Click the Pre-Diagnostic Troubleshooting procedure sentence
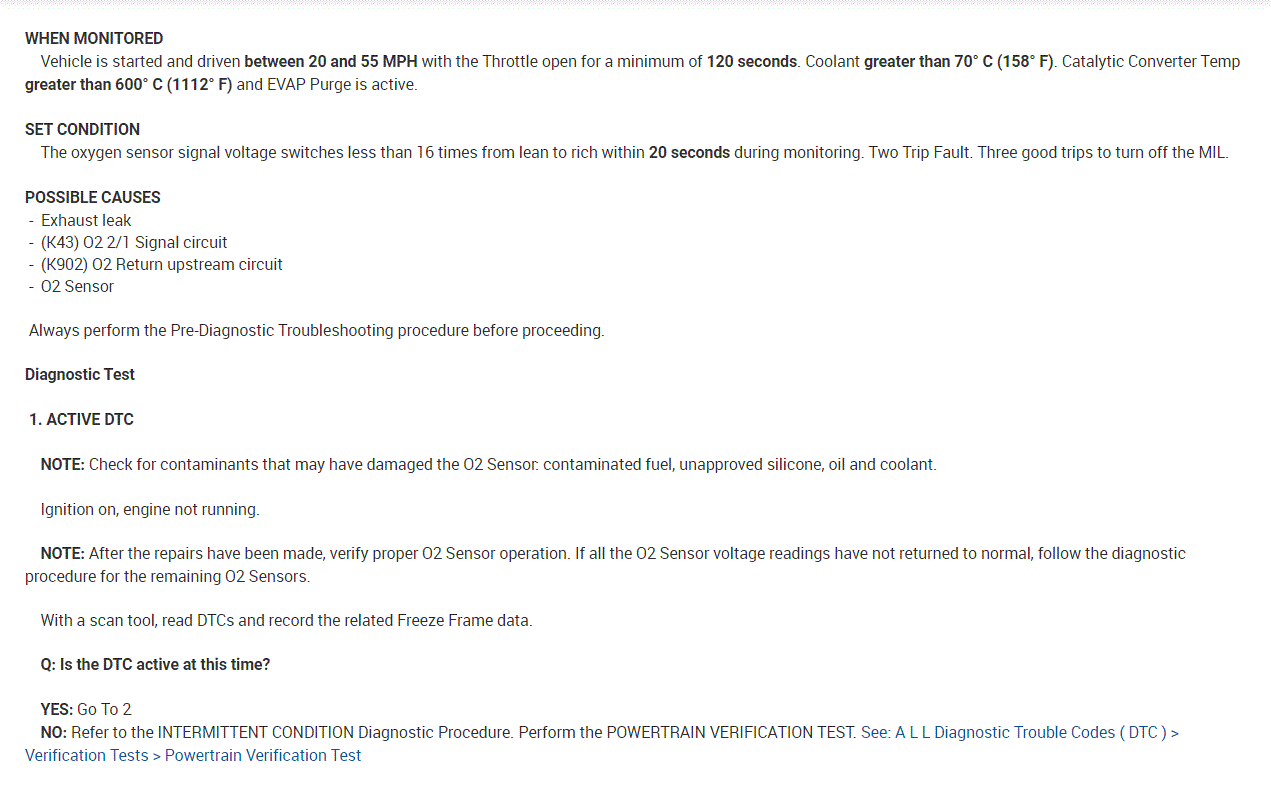 pos(317,331)
